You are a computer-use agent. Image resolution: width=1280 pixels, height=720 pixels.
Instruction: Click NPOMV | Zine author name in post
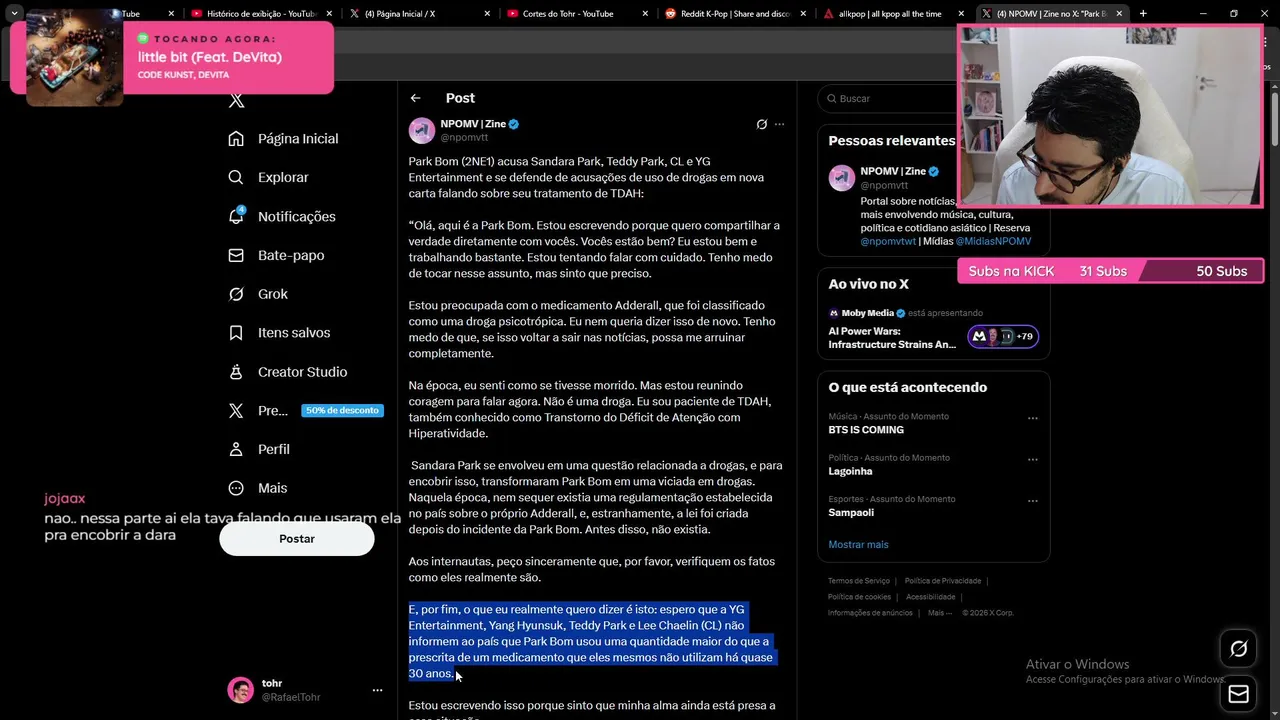(x=473, y=124)
